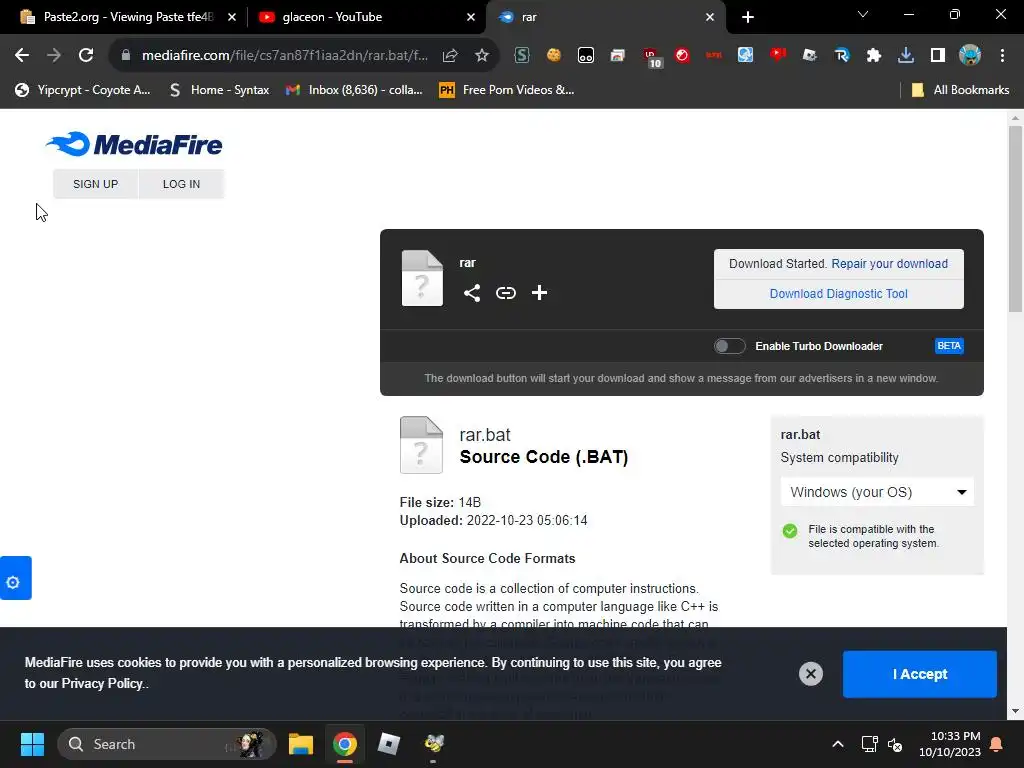
Task: Dismiss the cookie banner with X
Action: [810, 674]
